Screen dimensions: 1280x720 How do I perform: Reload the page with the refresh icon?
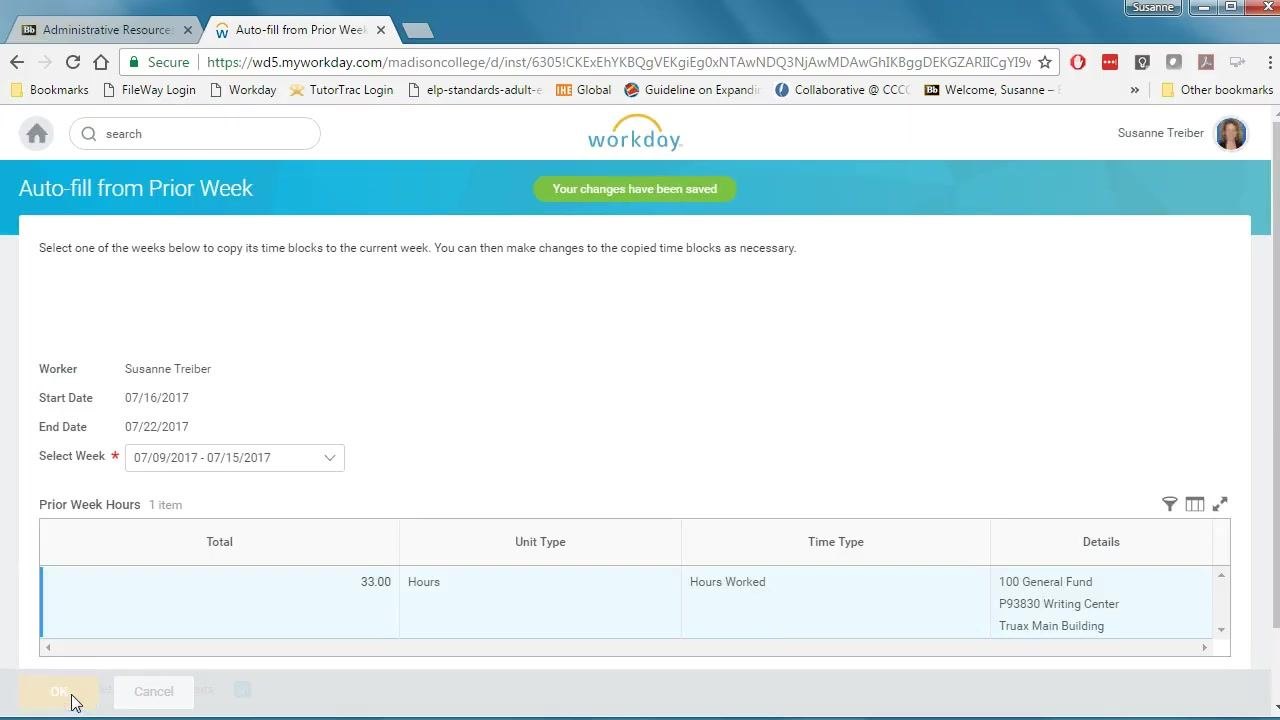pyautogui.click(x=73, y=62)
